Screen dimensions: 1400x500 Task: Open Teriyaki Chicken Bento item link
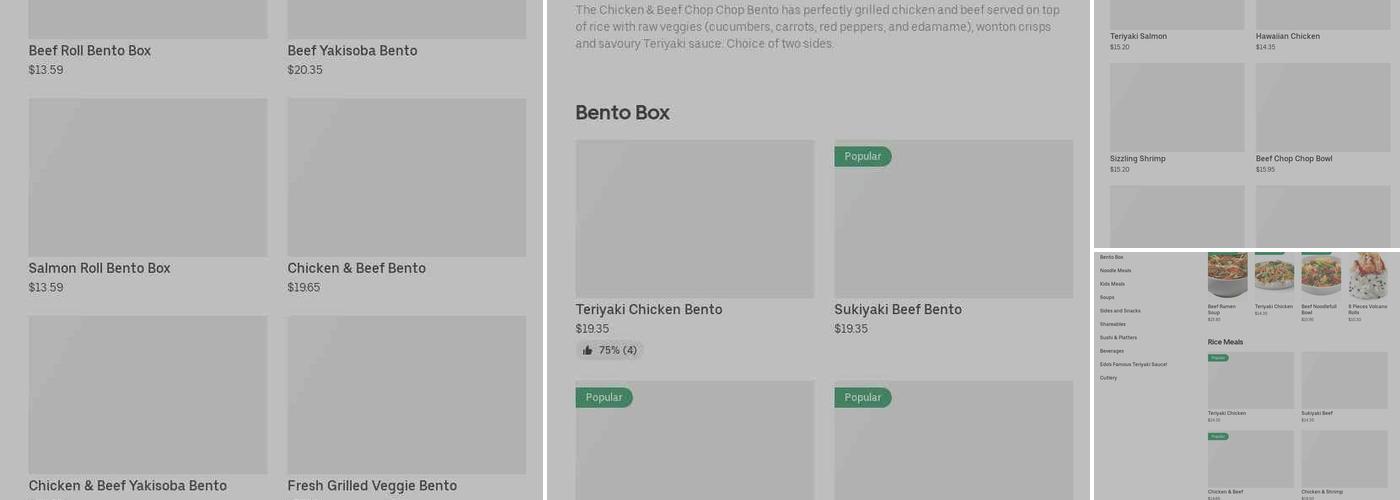tap(648, 310)
